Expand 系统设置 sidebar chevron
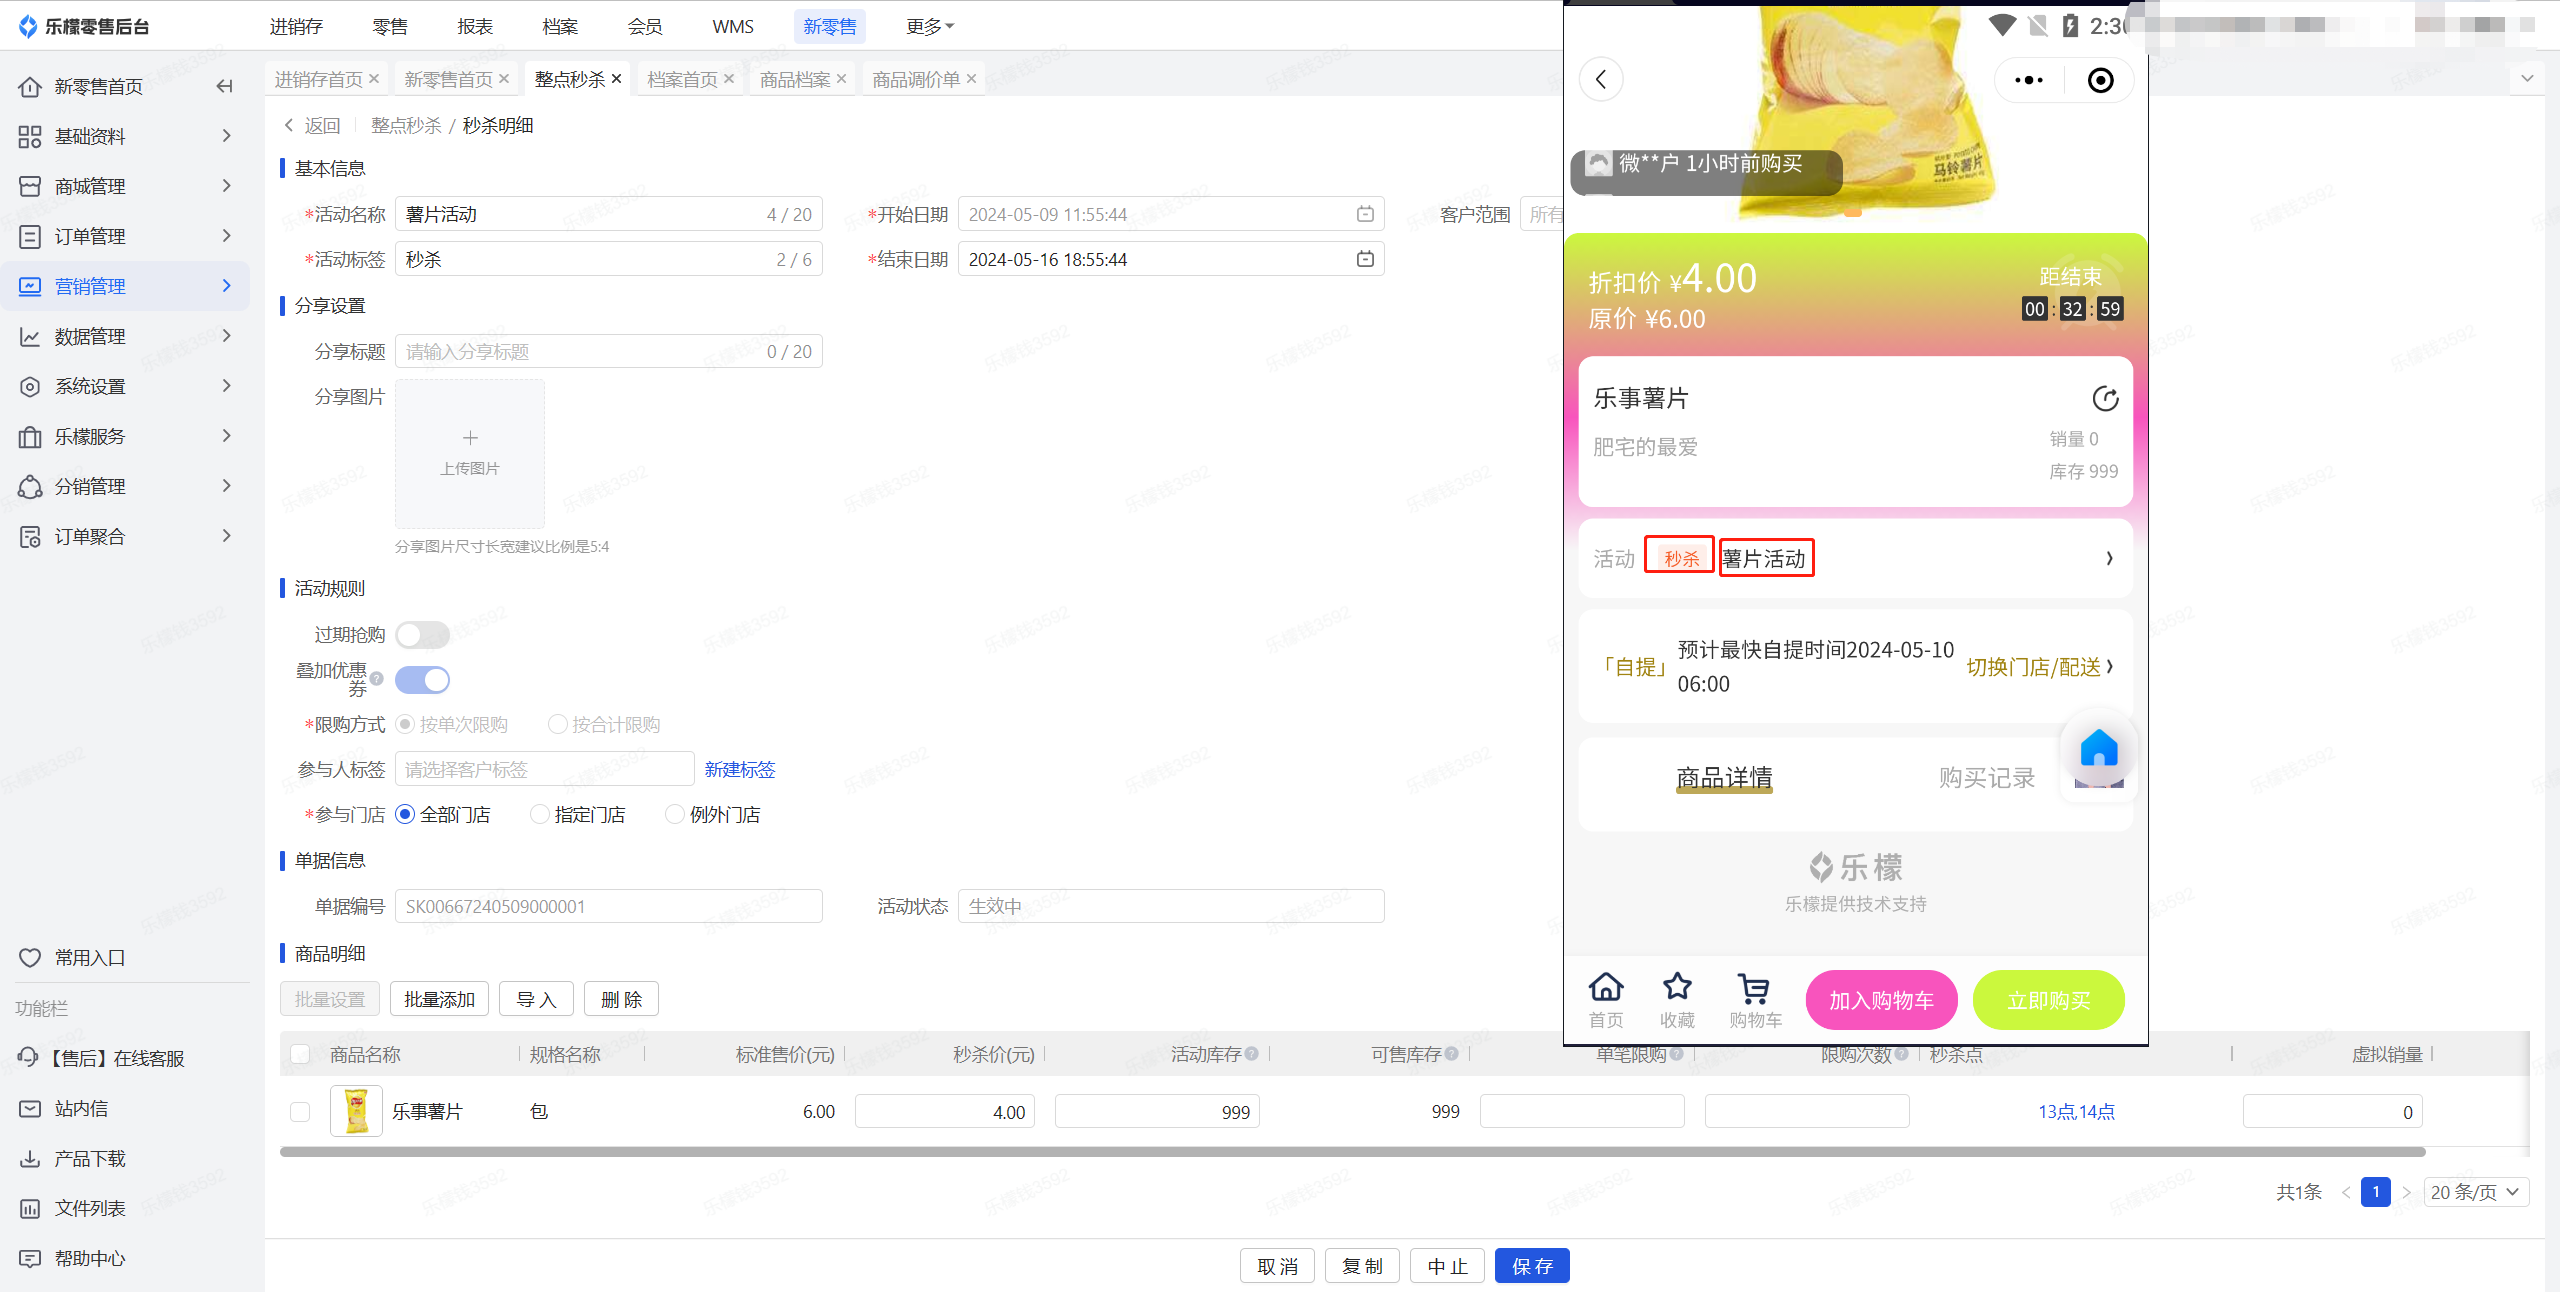This screenshot has height=1292, width=2560. pos(227,386)
